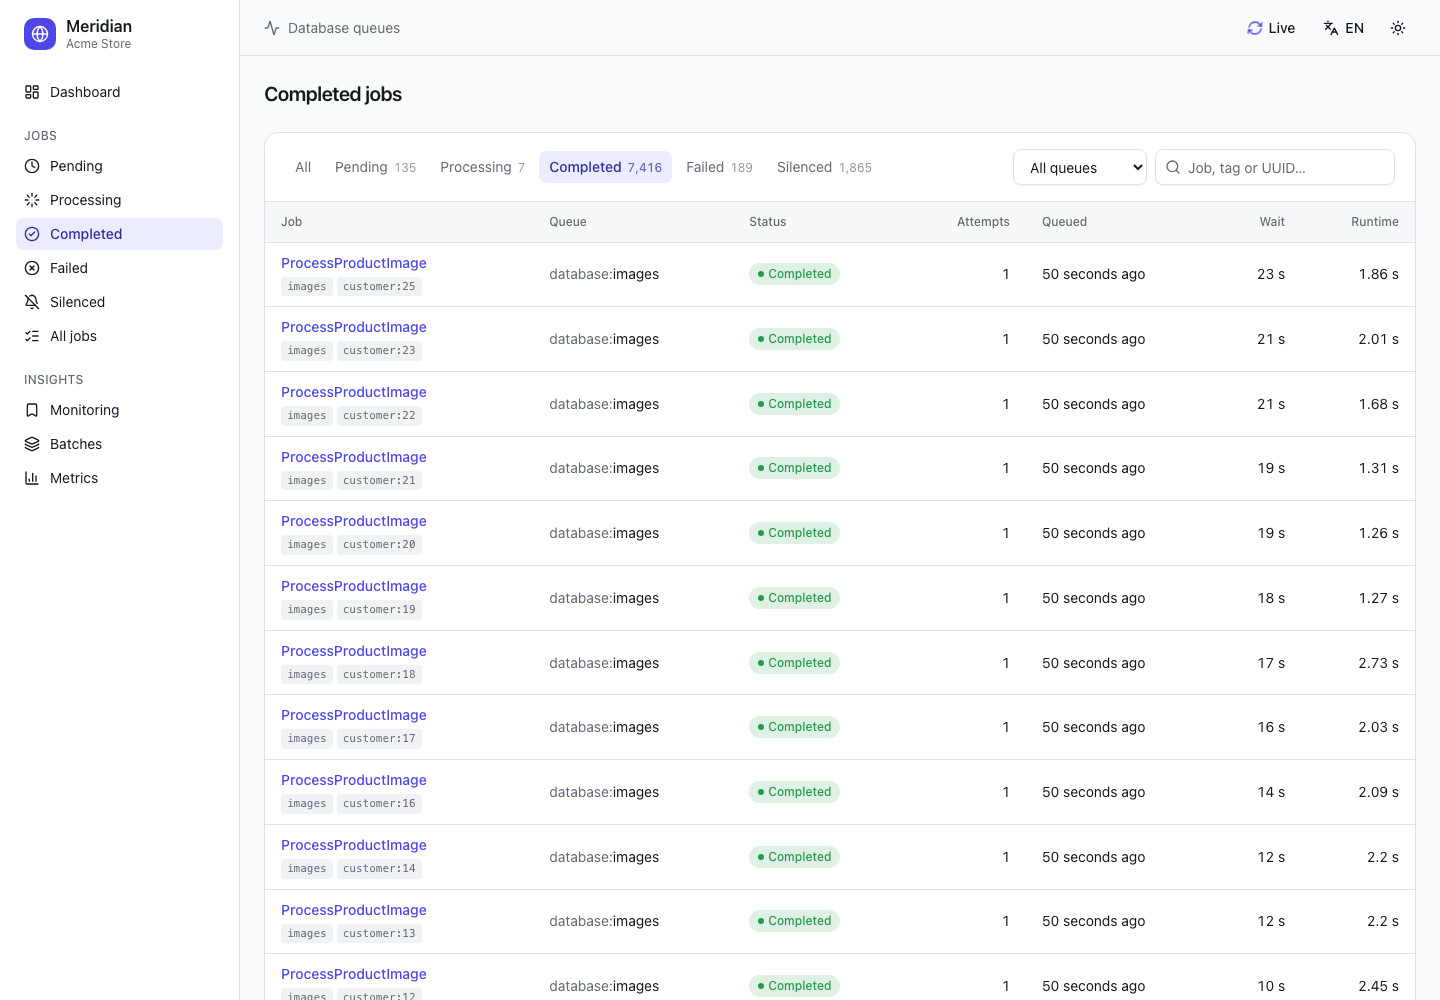
Task: Click the 23 s wait value
Action: click(x=1271, y=274)
